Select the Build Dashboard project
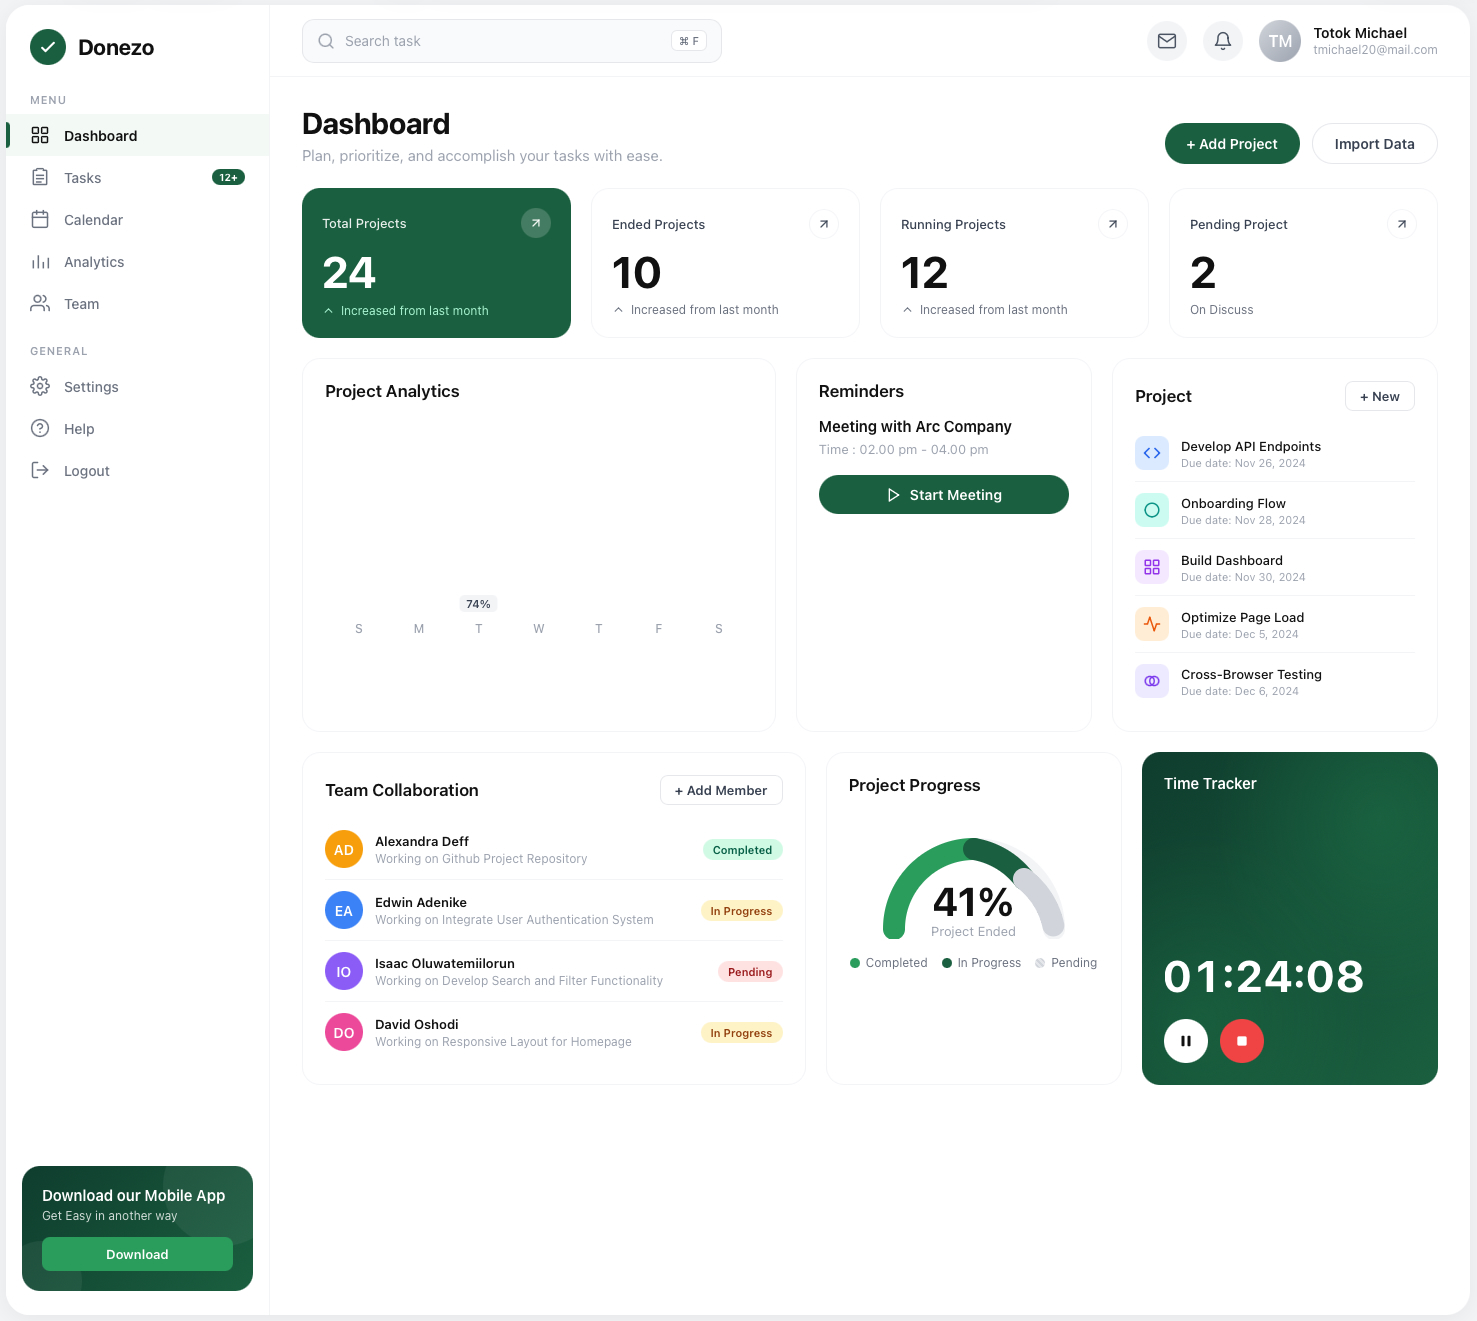Image resolution: width=1477 pixels, height=1321 pixels. (x=1275, y=567)
